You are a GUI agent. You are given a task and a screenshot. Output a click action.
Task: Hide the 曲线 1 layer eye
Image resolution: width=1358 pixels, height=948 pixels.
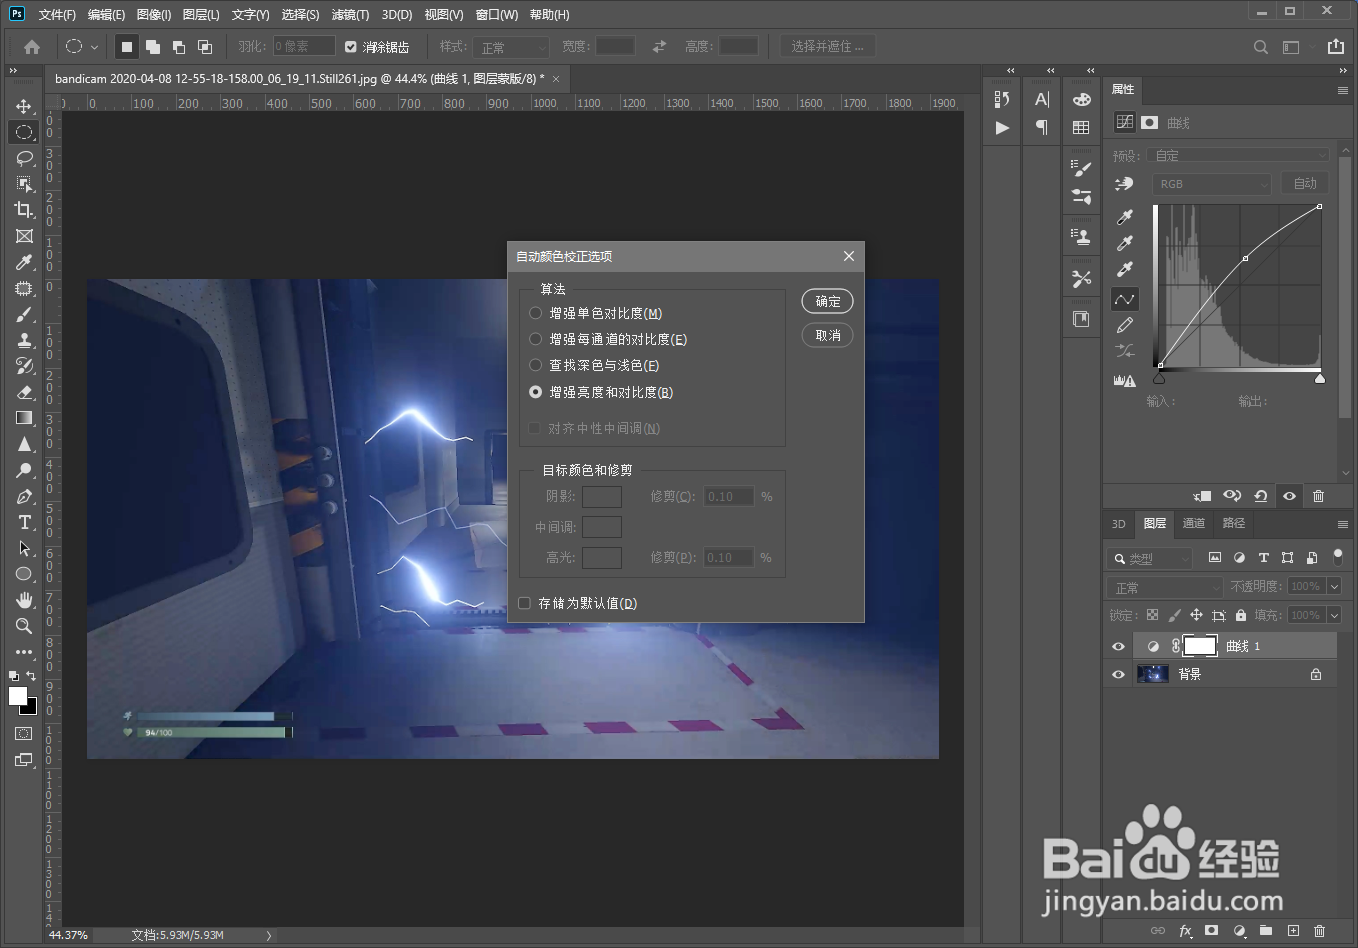[x=1118, y=646]
